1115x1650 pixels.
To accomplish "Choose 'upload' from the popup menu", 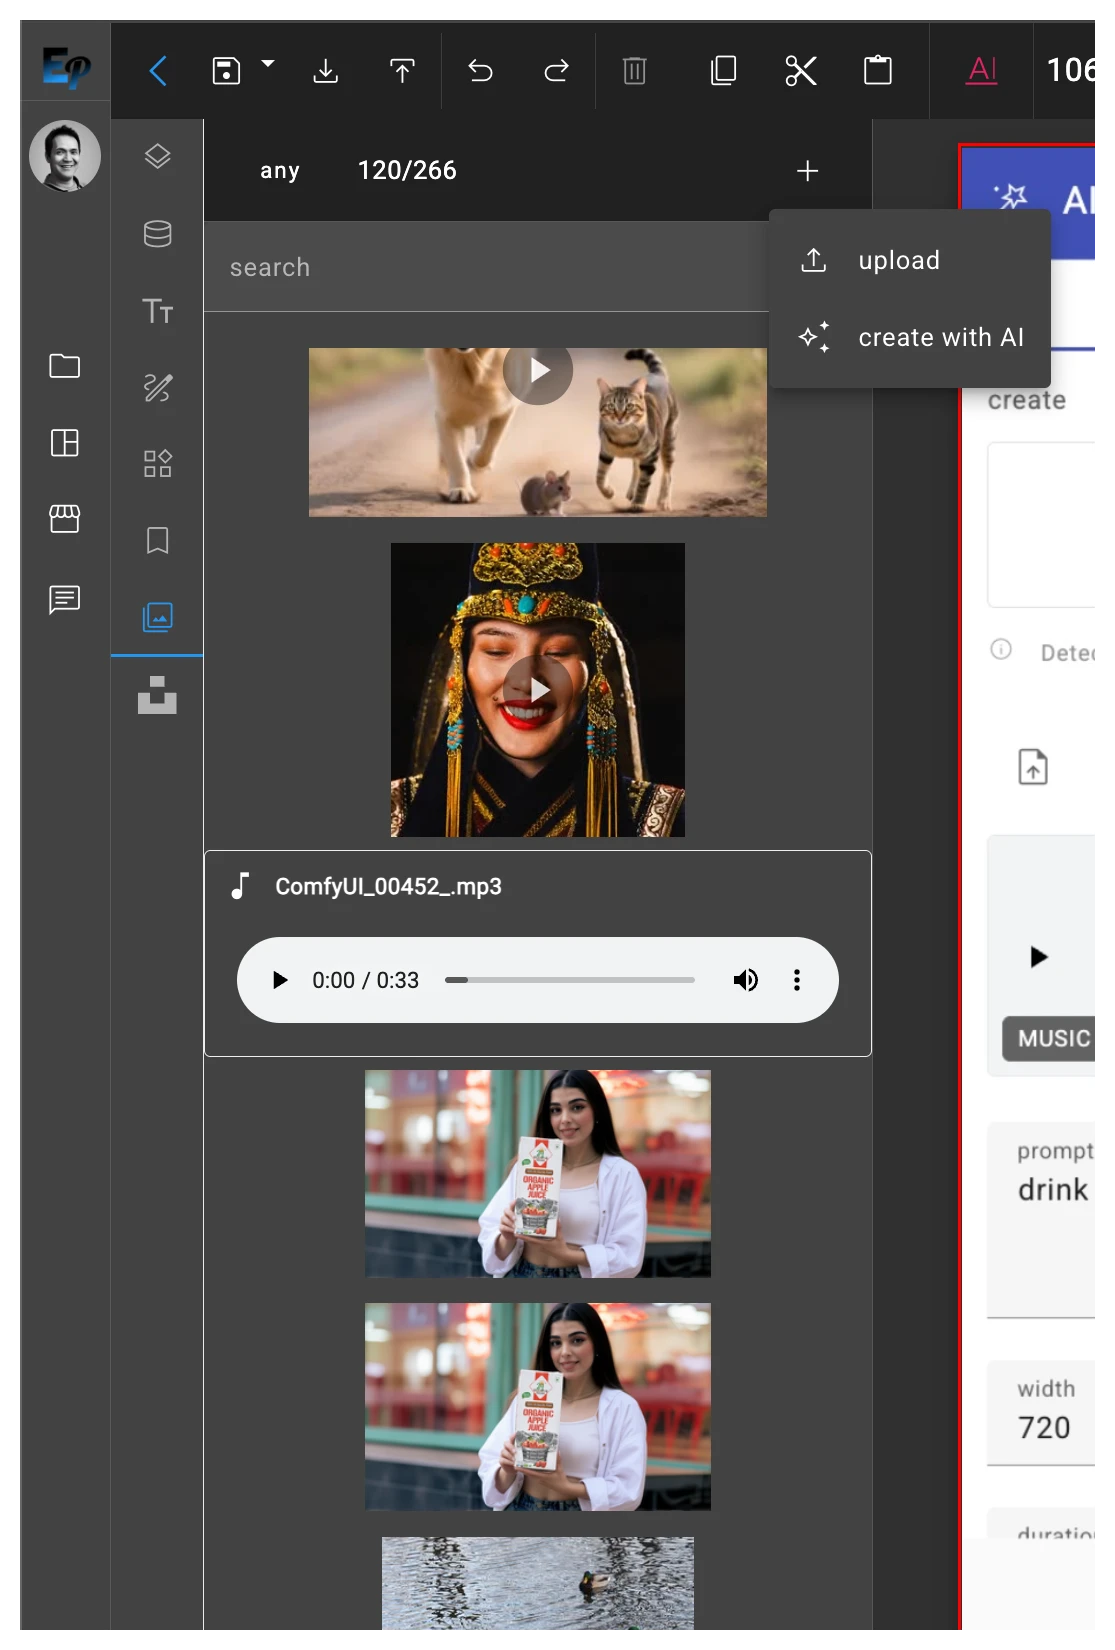I will pos(910,261).
